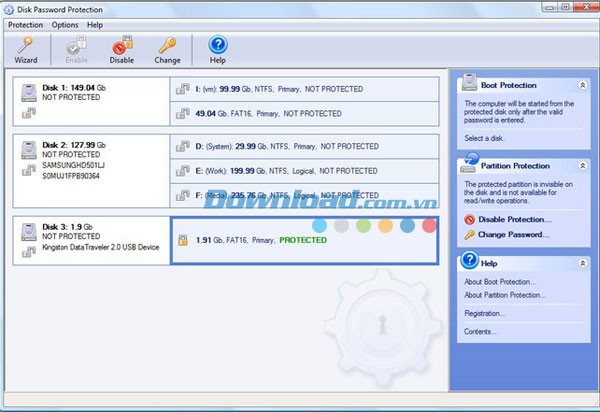The height and width of the screenshot is (412, 600).
Task: Select Disk 3: 1.9 Gb entry
Action: 91,241
